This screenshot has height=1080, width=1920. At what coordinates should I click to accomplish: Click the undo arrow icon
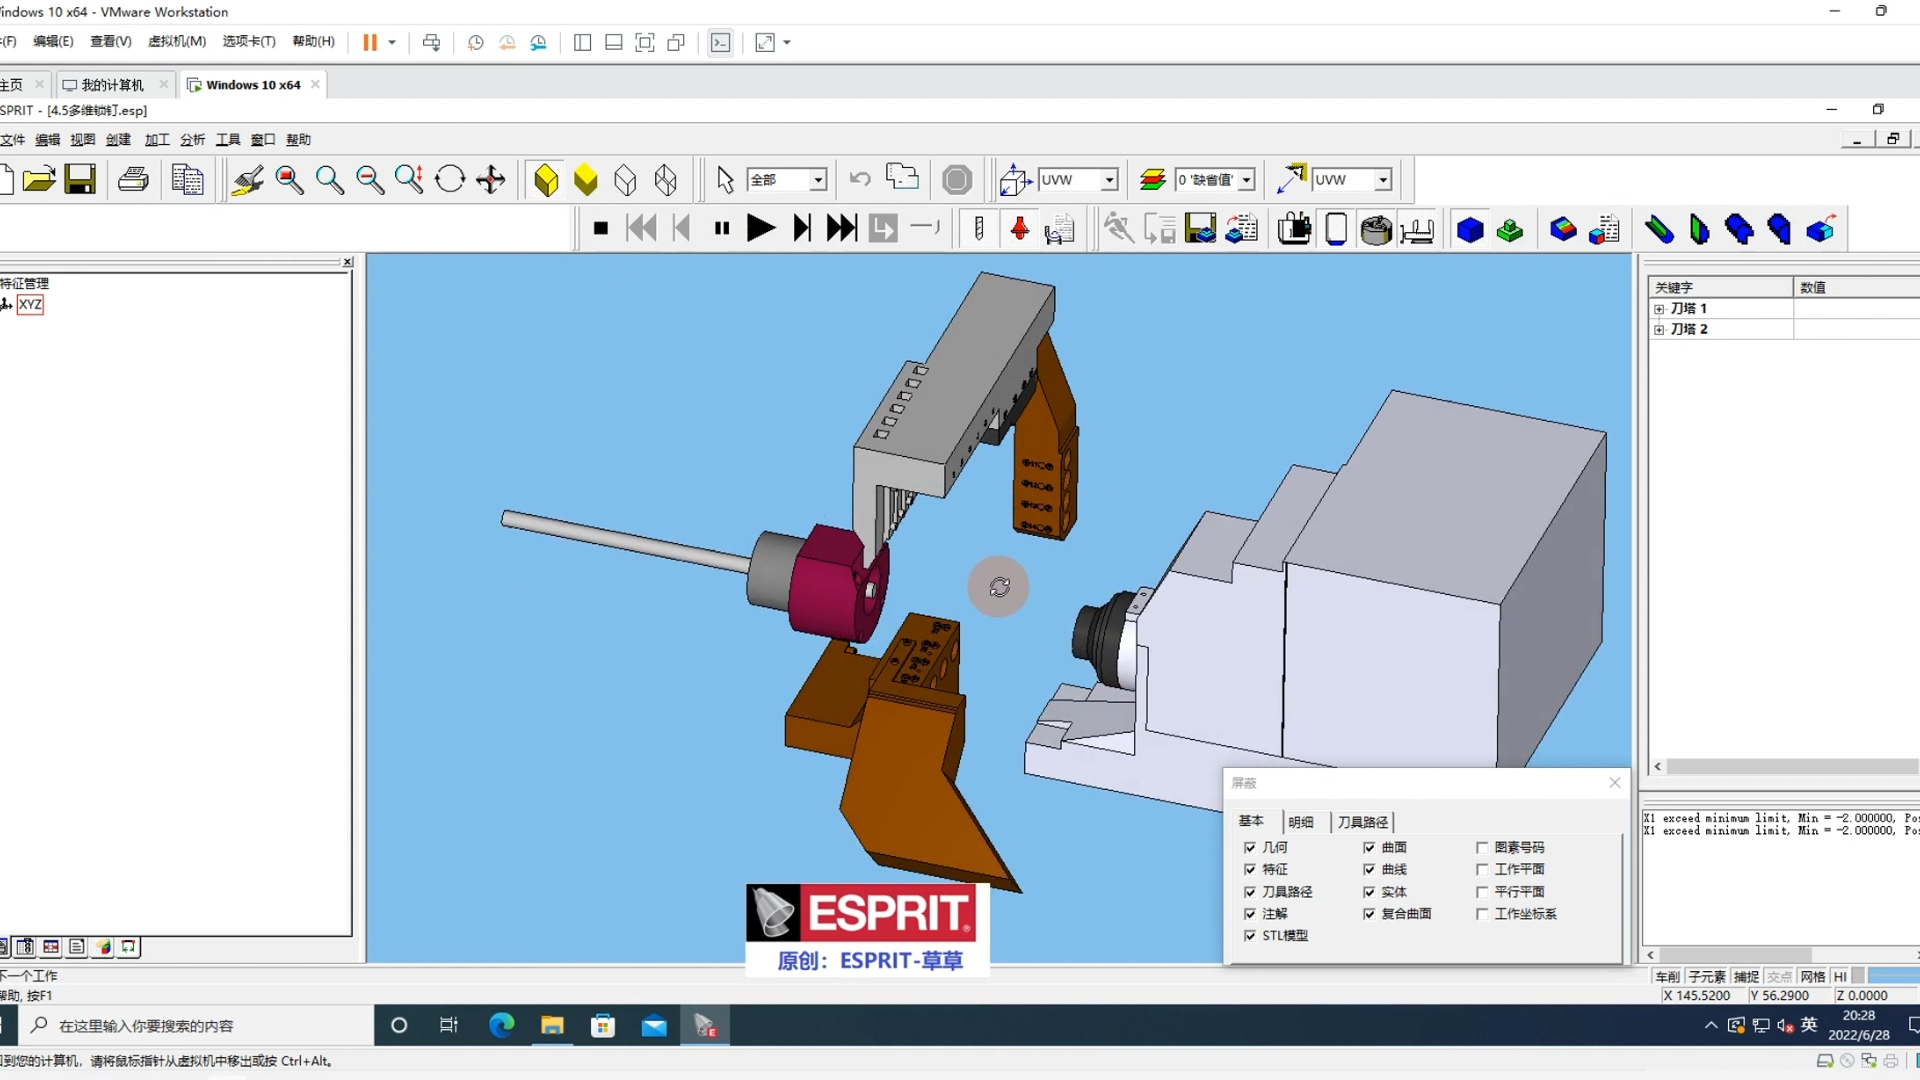click(860, 180)
